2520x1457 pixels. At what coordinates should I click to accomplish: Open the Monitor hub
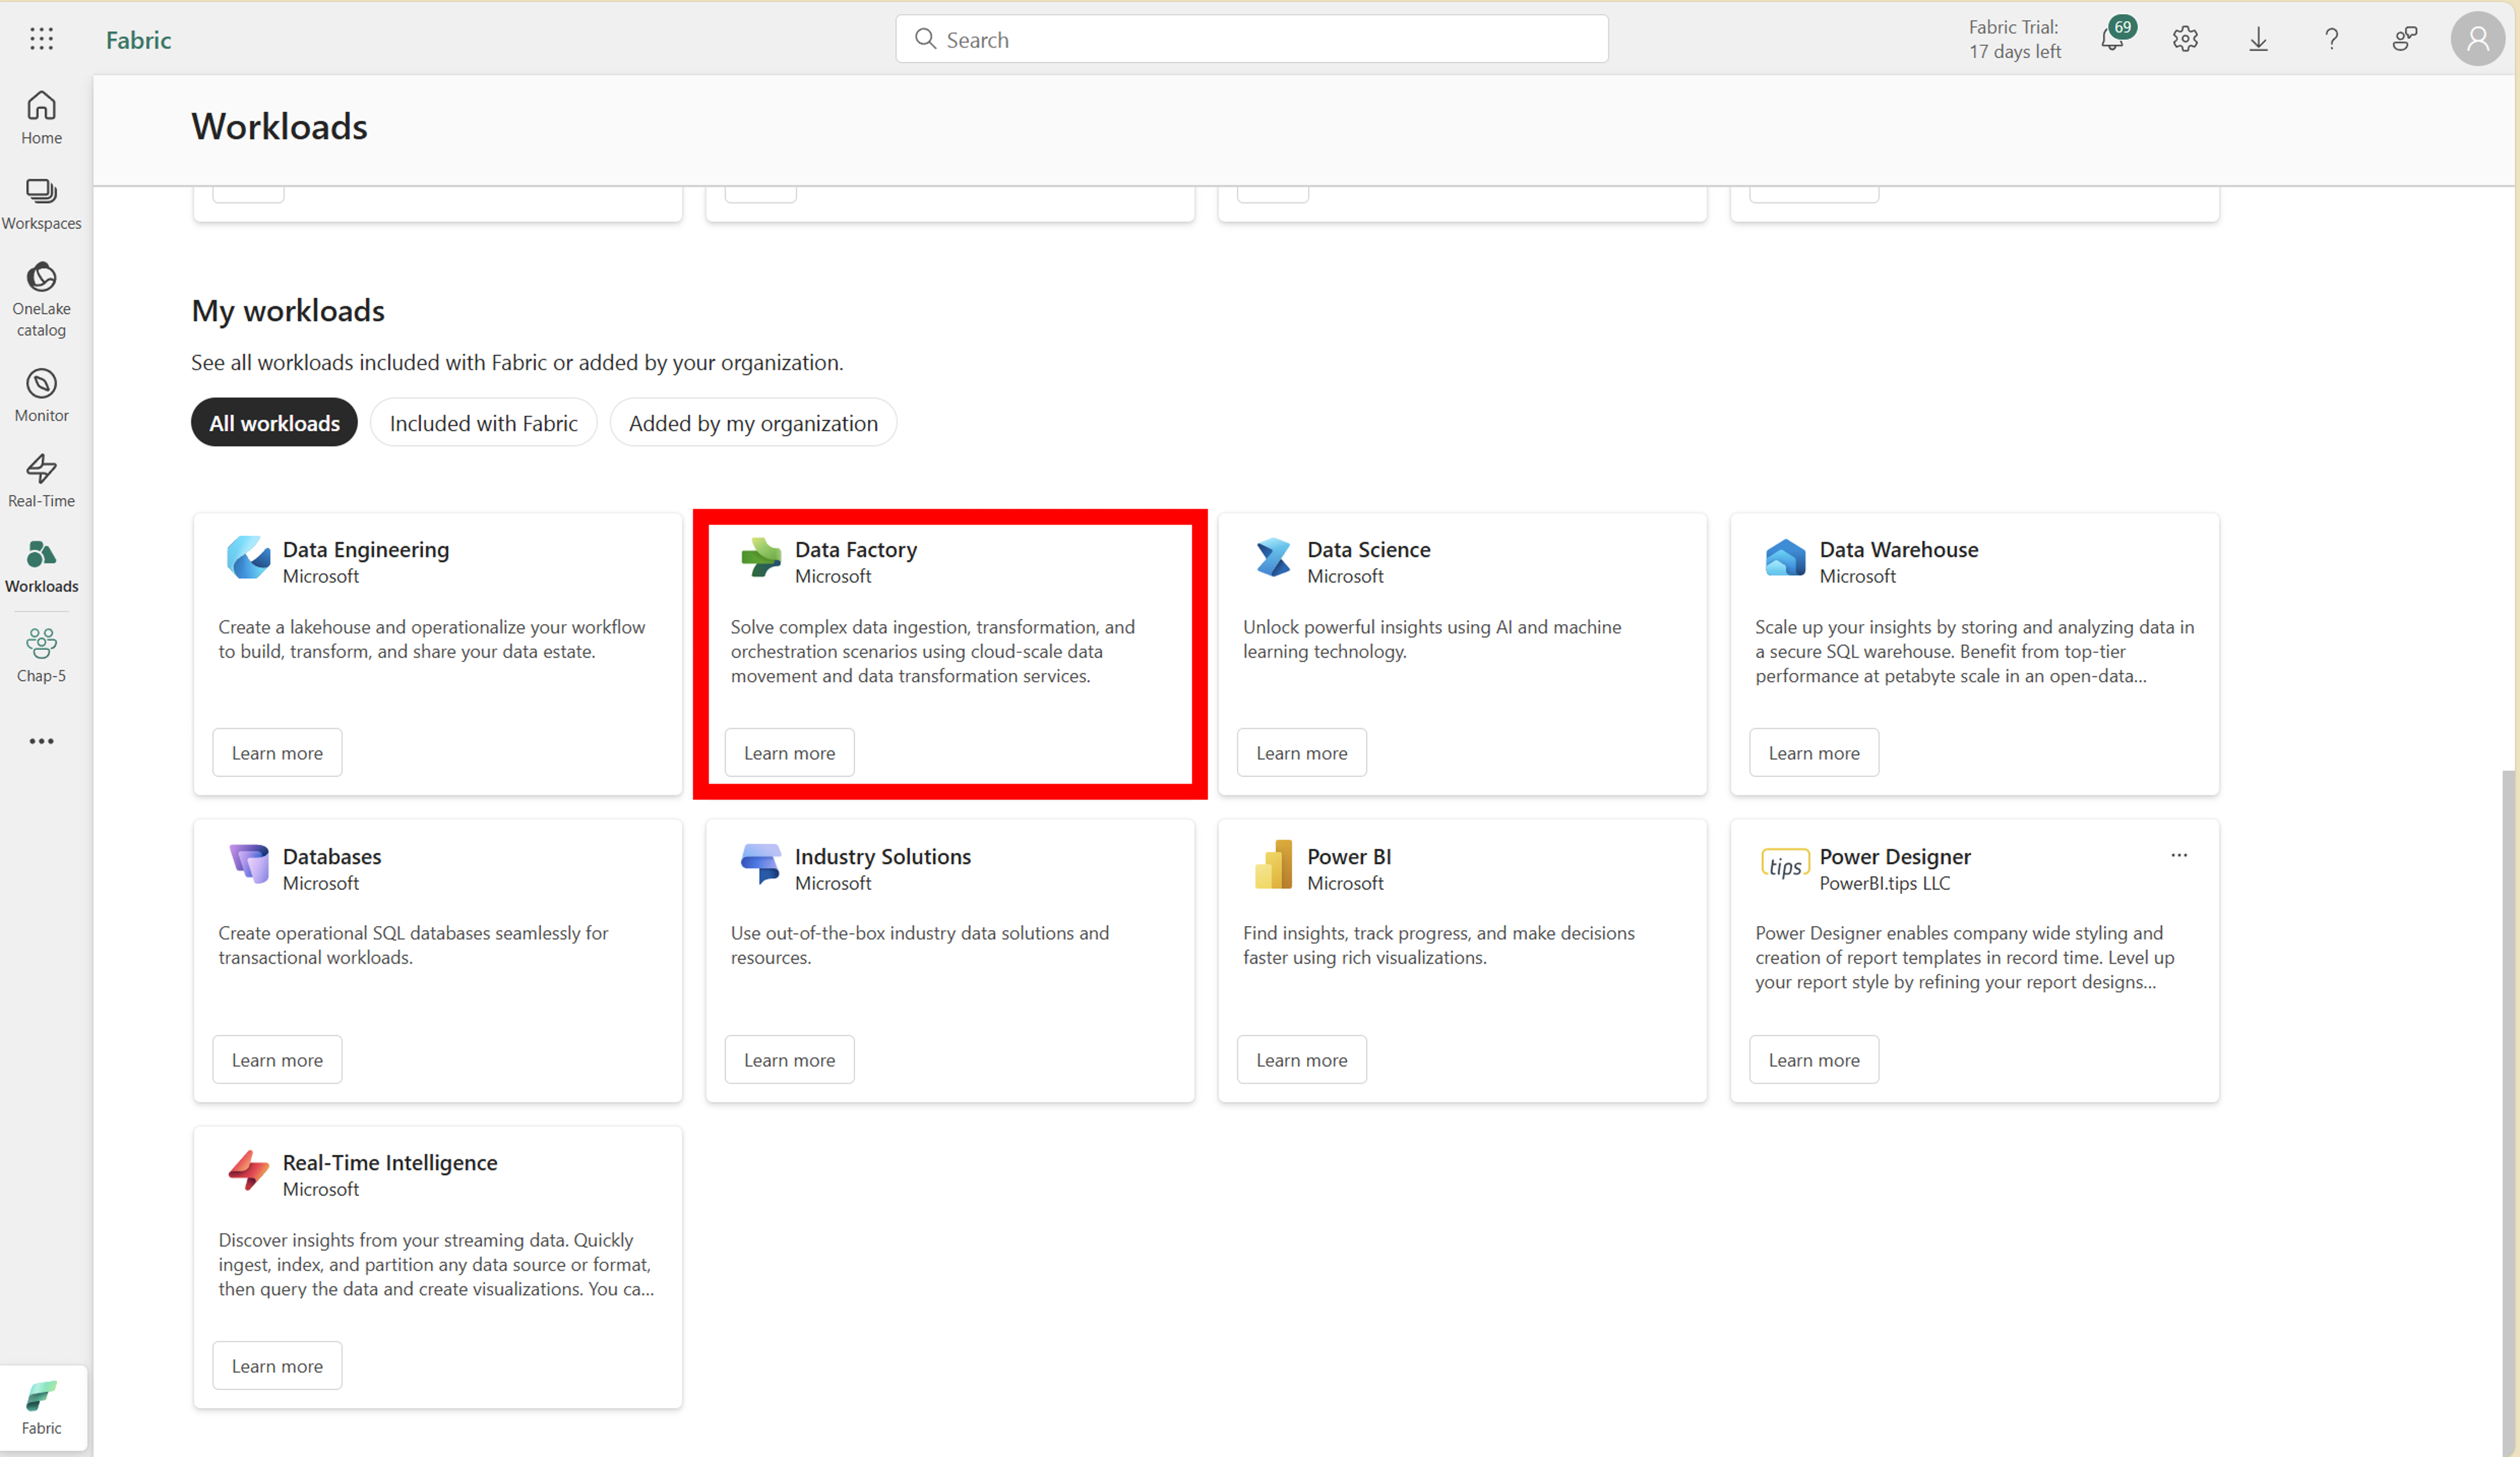(41, 395)
